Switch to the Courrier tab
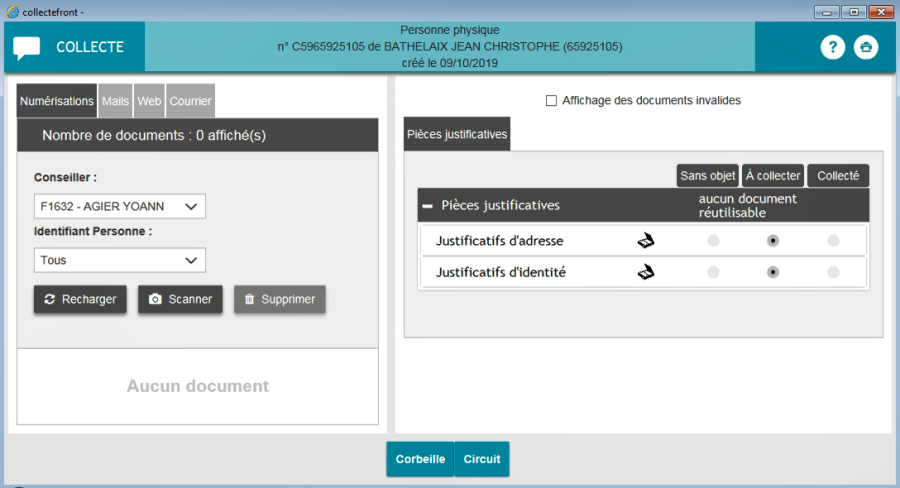Screen dimensions: 900x488 190,101
